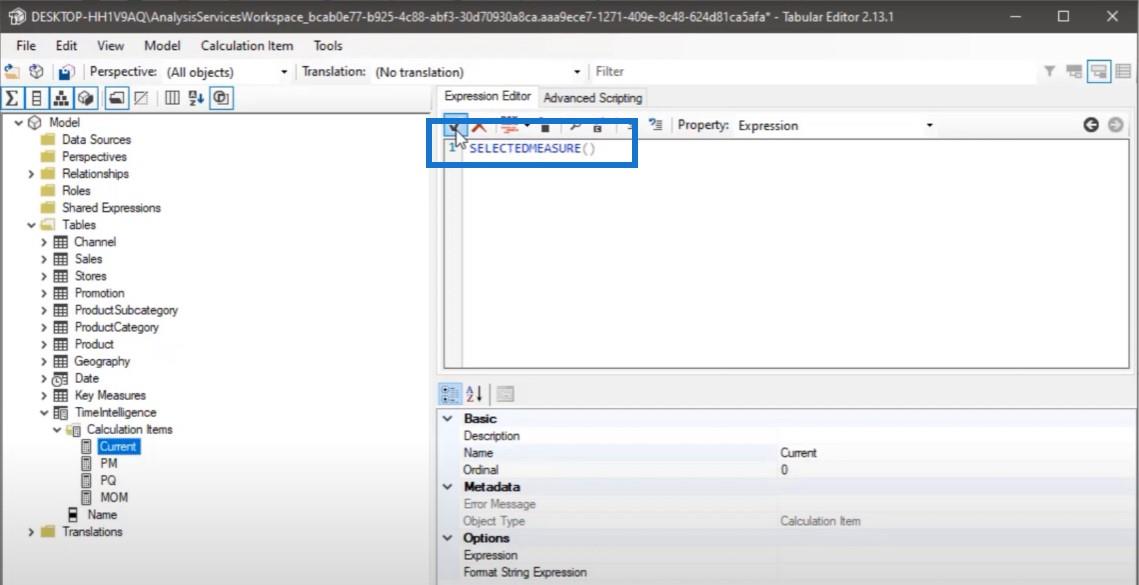Screen dimensions: 1139x585
Task: Click the black square stop icon
Action: (546, 127)
